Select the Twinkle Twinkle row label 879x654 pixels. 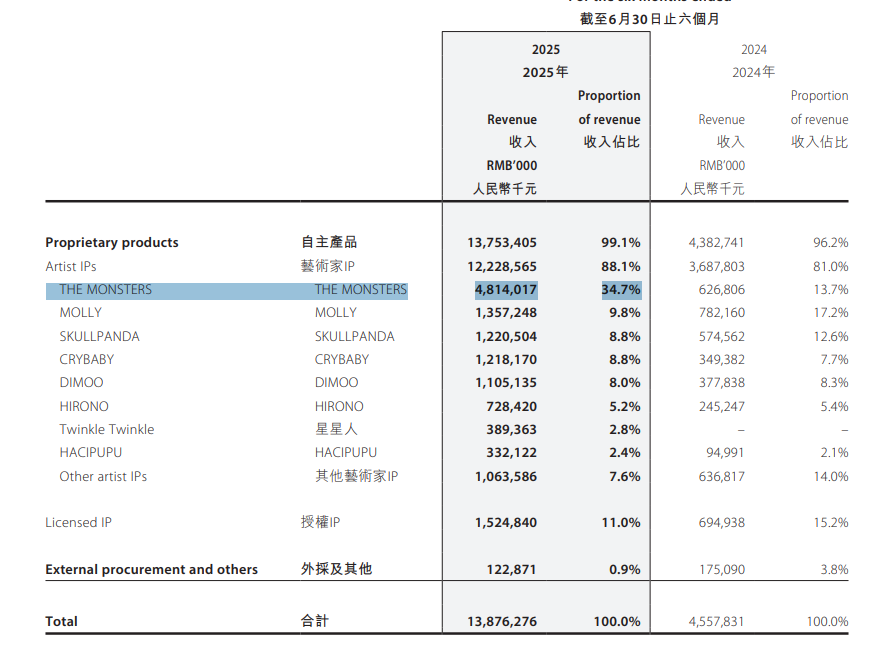click(106, 430)
